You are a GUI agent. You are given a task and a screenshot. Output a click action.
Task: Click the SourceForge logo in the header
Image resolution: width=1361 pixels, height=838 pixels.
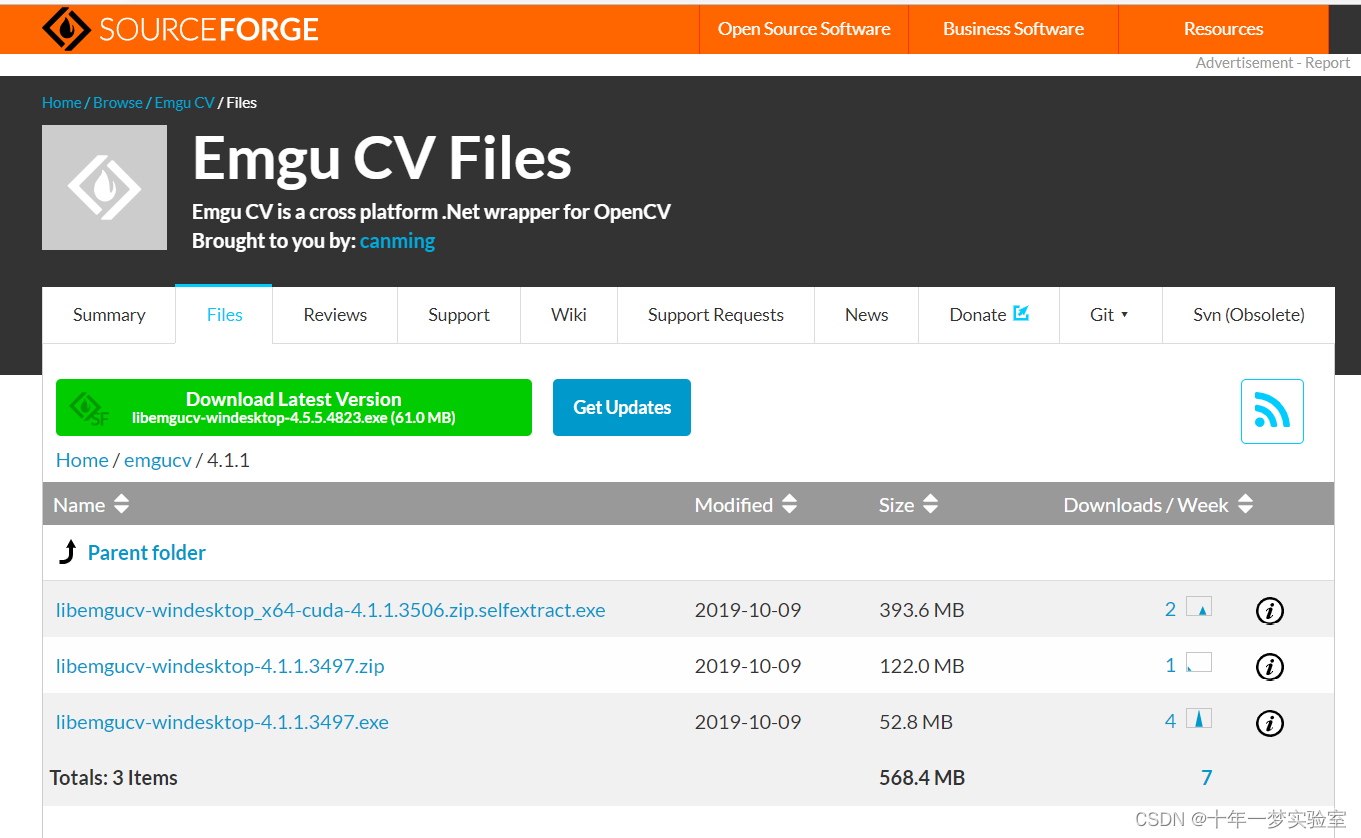point(181,29)
